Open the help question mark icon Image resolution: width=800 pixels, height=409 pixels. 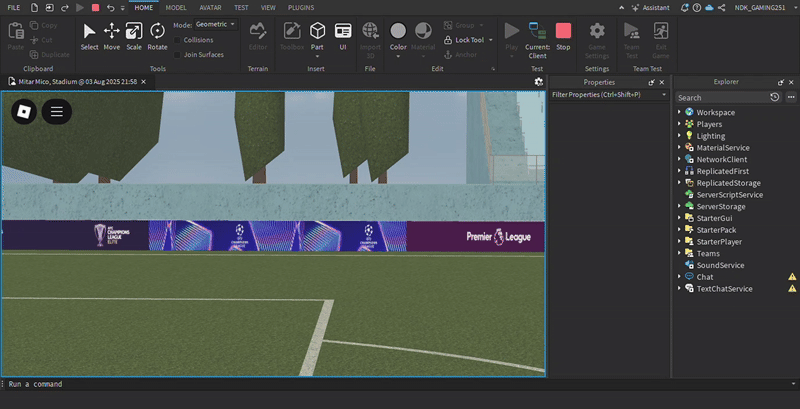[x=697, y=8]
